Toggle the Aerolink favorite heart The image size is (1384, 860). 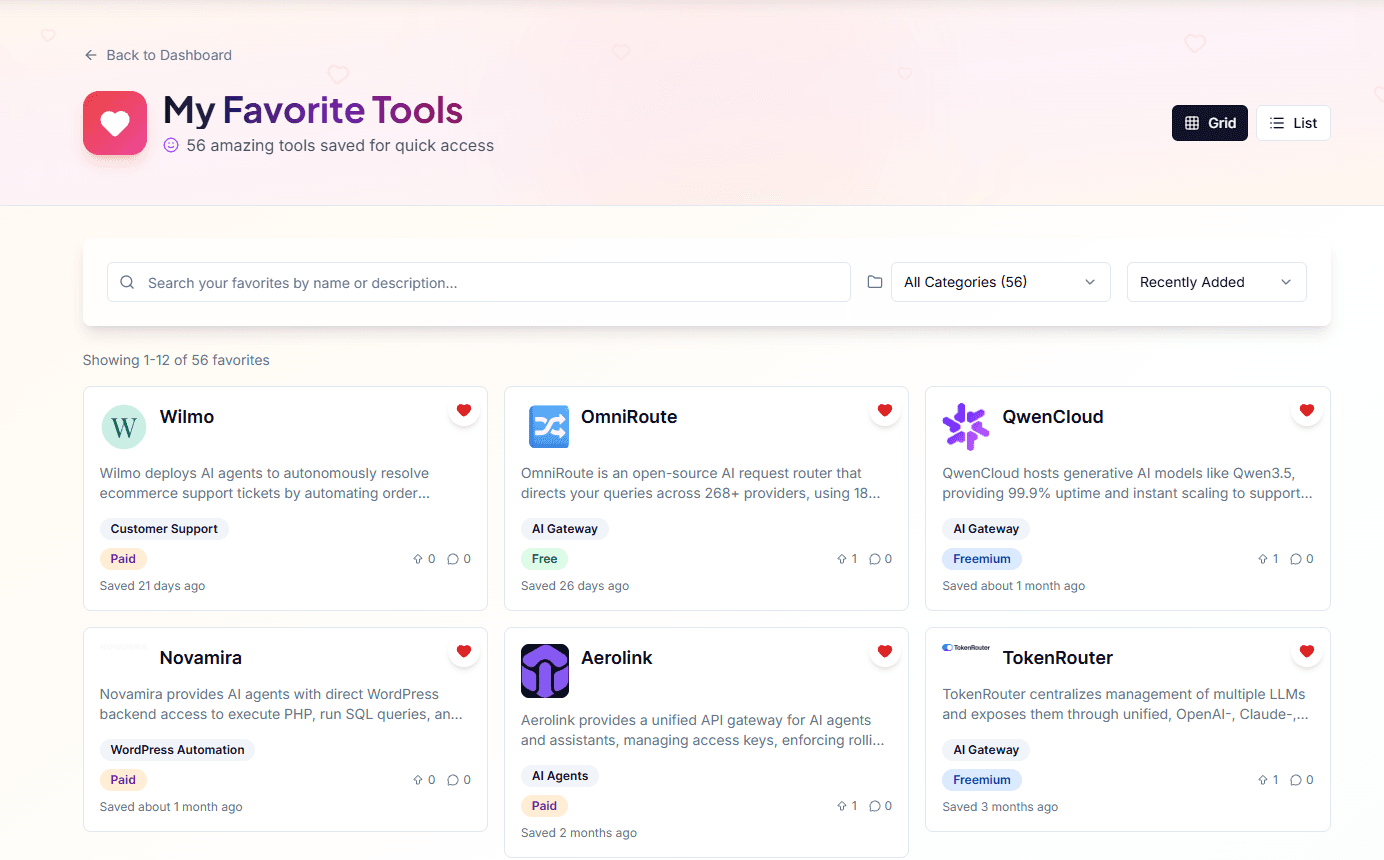[884, 651]
